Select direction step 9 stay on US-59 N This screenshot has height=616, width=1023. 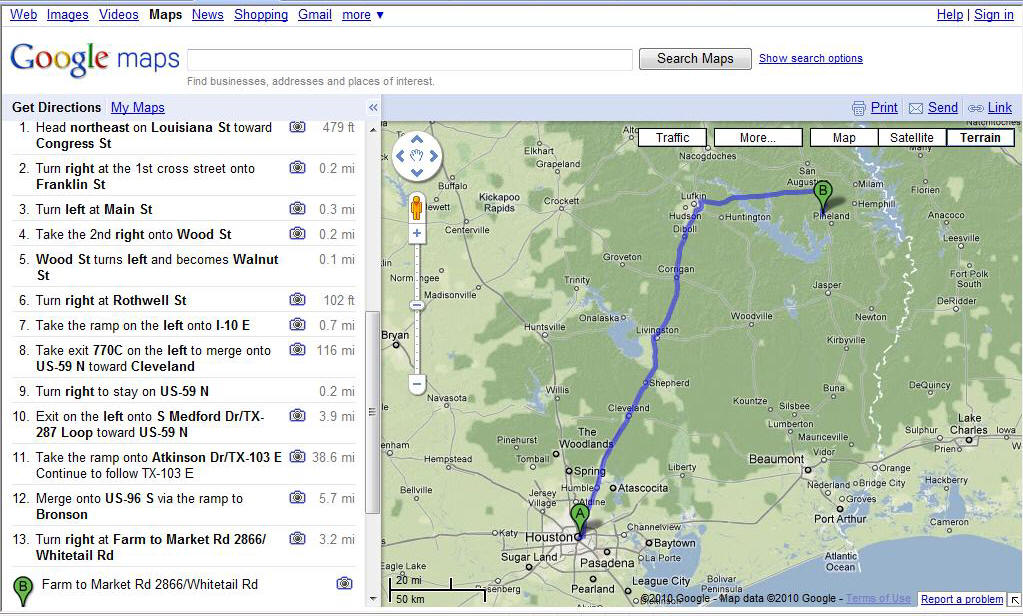coord(184,391)
